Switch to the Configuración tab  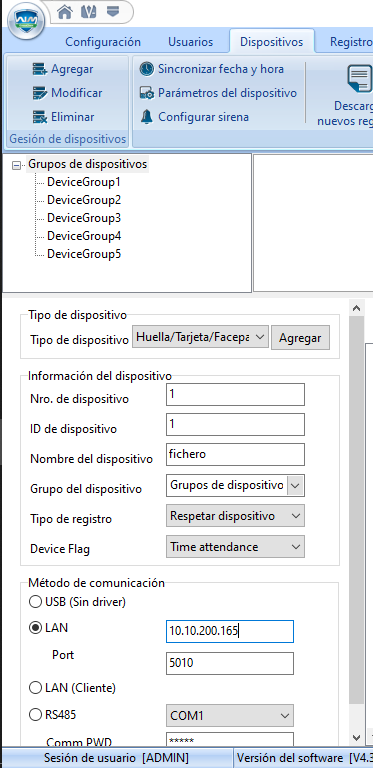pyautogui.click(x=103, y=42)
